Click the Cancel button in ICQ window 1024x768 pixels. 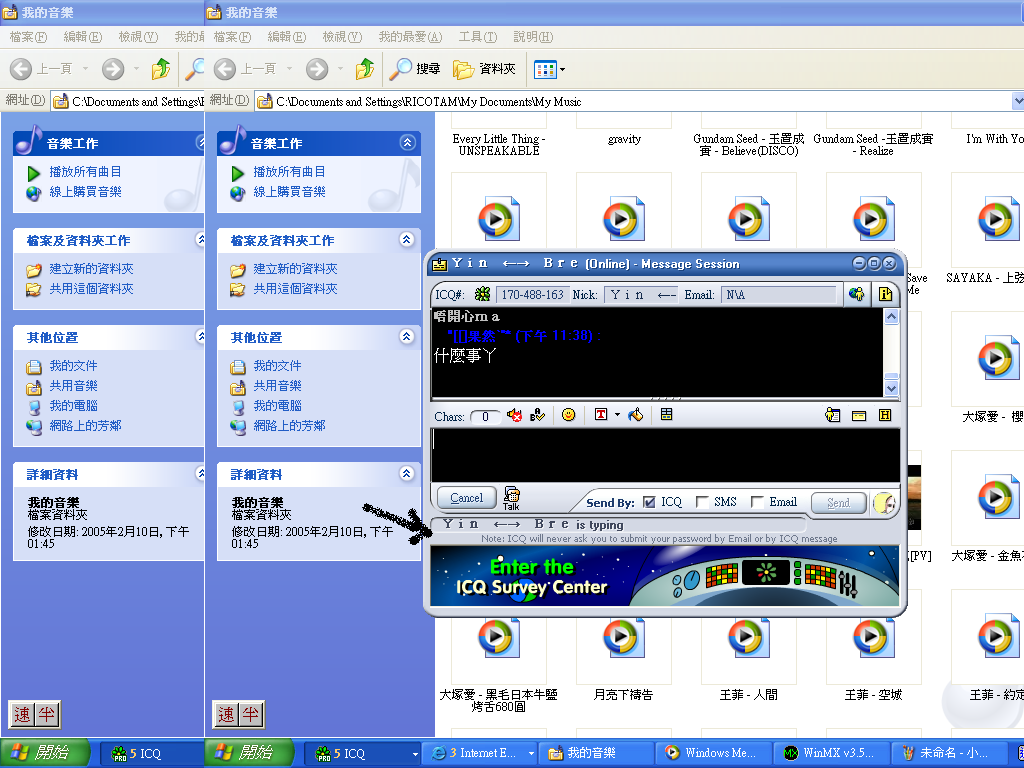click(x=466, y=498)
